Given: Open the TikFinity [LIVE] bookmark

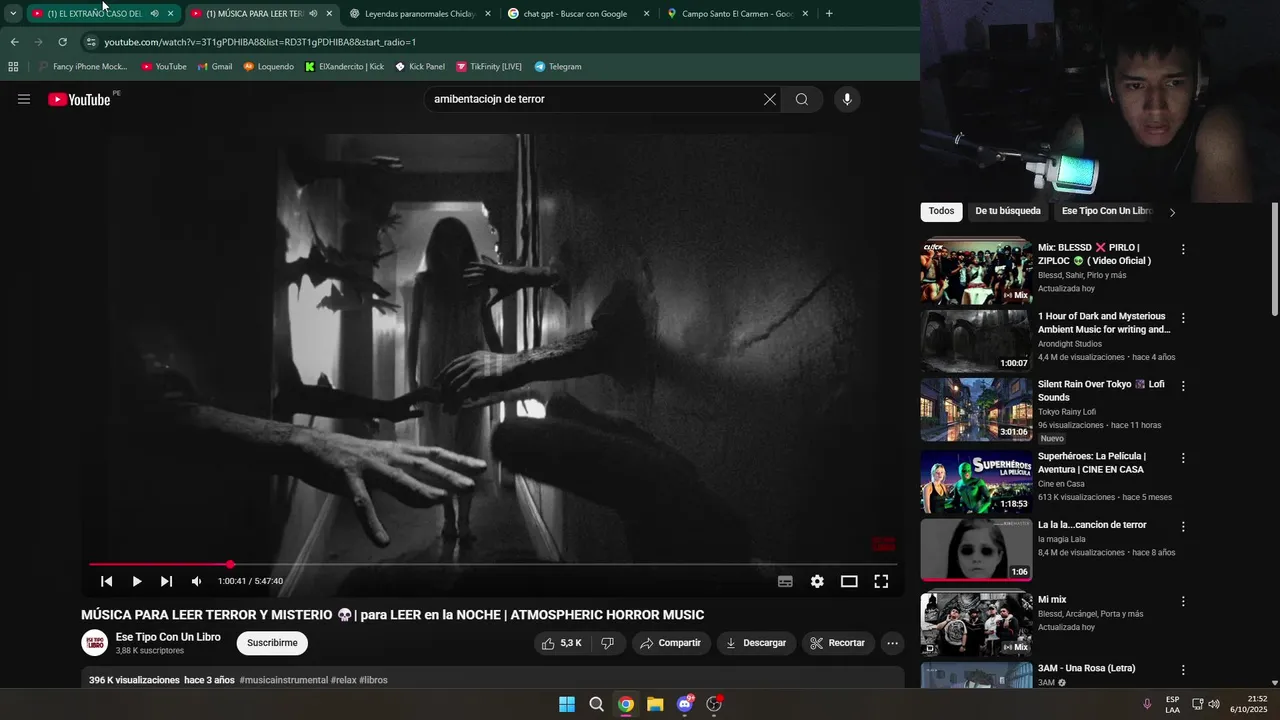Looking at the screenshot, I should [489, 67].
